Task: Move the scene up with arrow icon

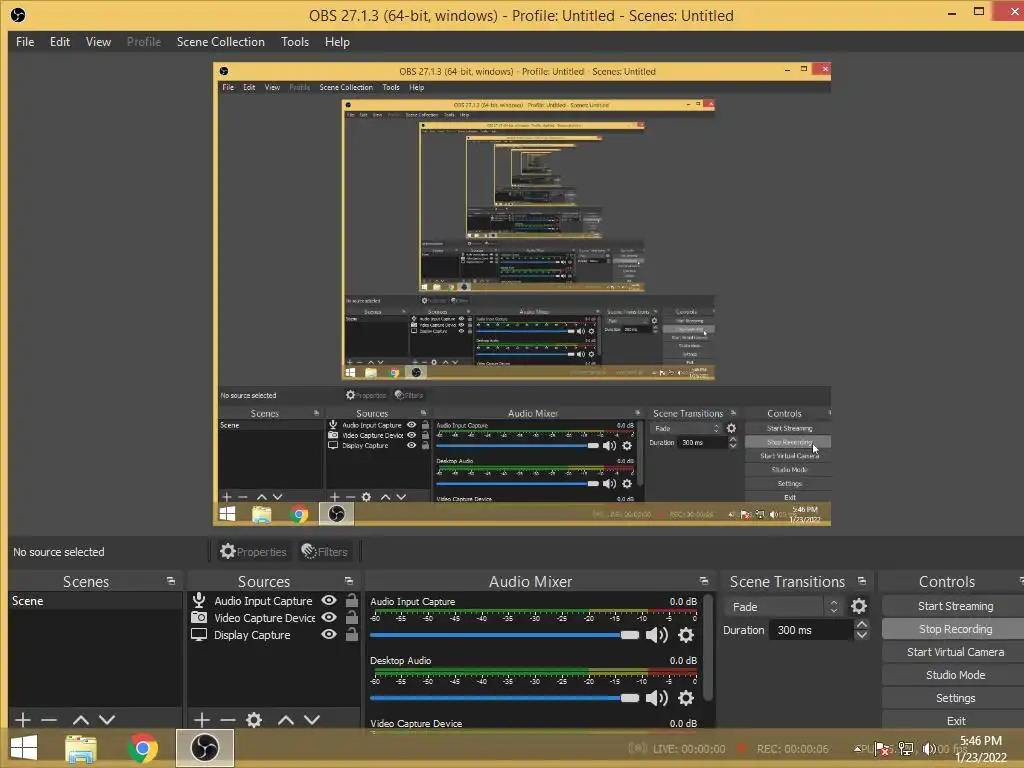Action: coord(81,720)
